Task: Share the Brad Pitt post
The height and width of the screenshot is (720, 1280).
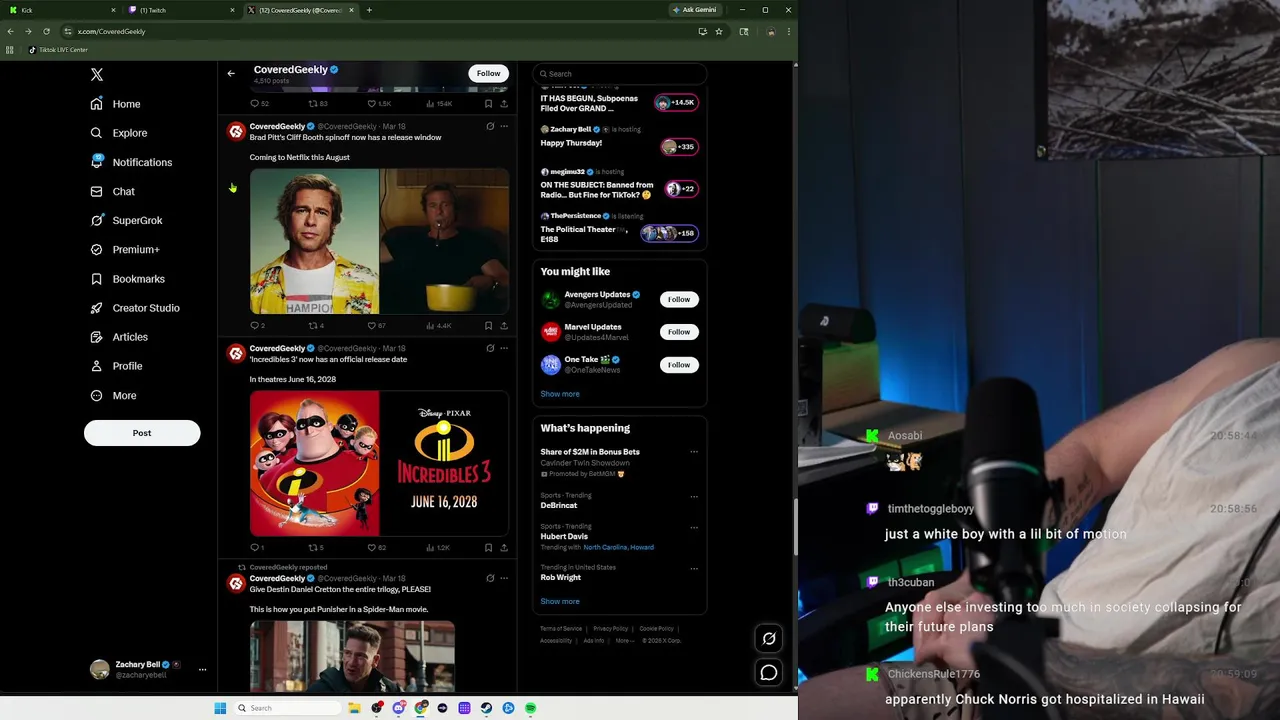Action: coord(504,325)
